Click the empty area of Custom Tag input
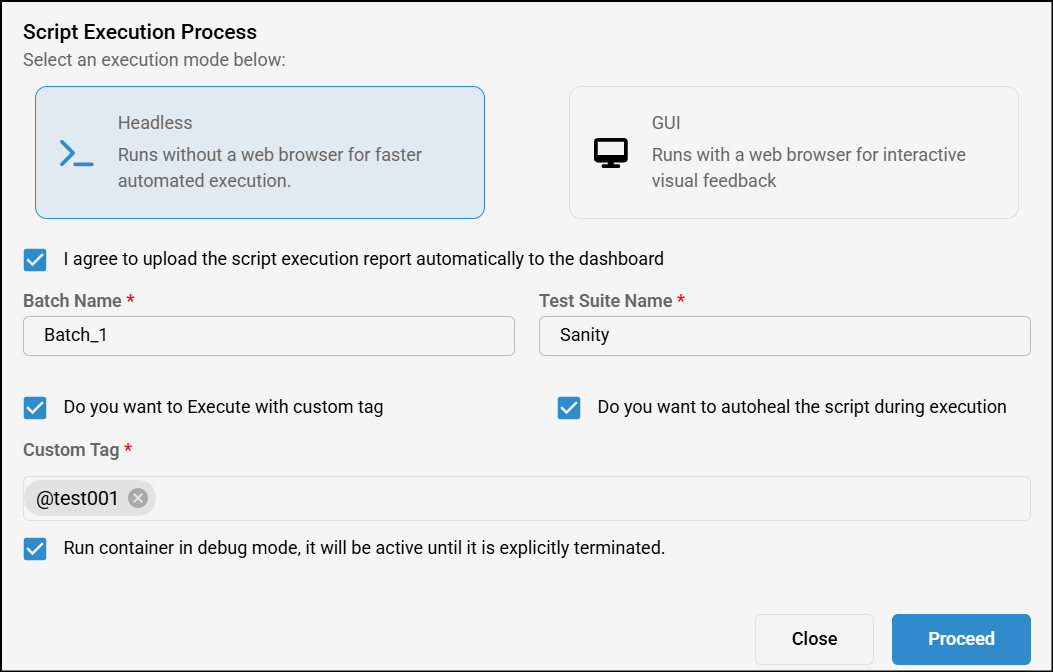Image resolution: width=1053 pixels, height=672 pixels. 590,498
